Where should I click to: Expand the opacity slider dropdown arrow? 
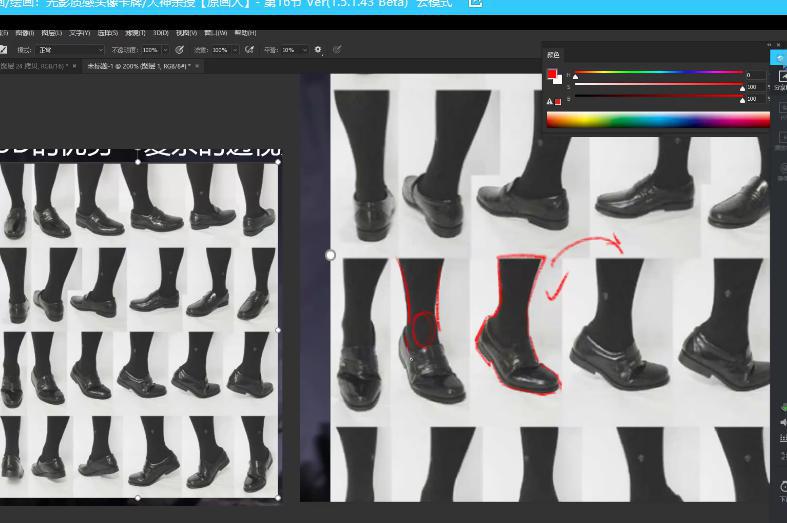165,50
